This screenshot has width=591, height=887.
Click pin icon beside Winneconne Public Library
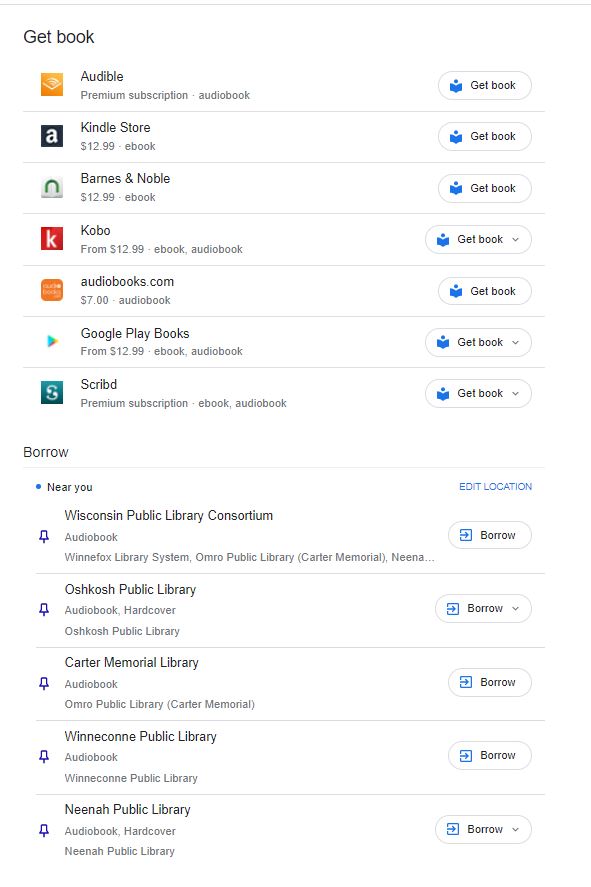point(44,756)
